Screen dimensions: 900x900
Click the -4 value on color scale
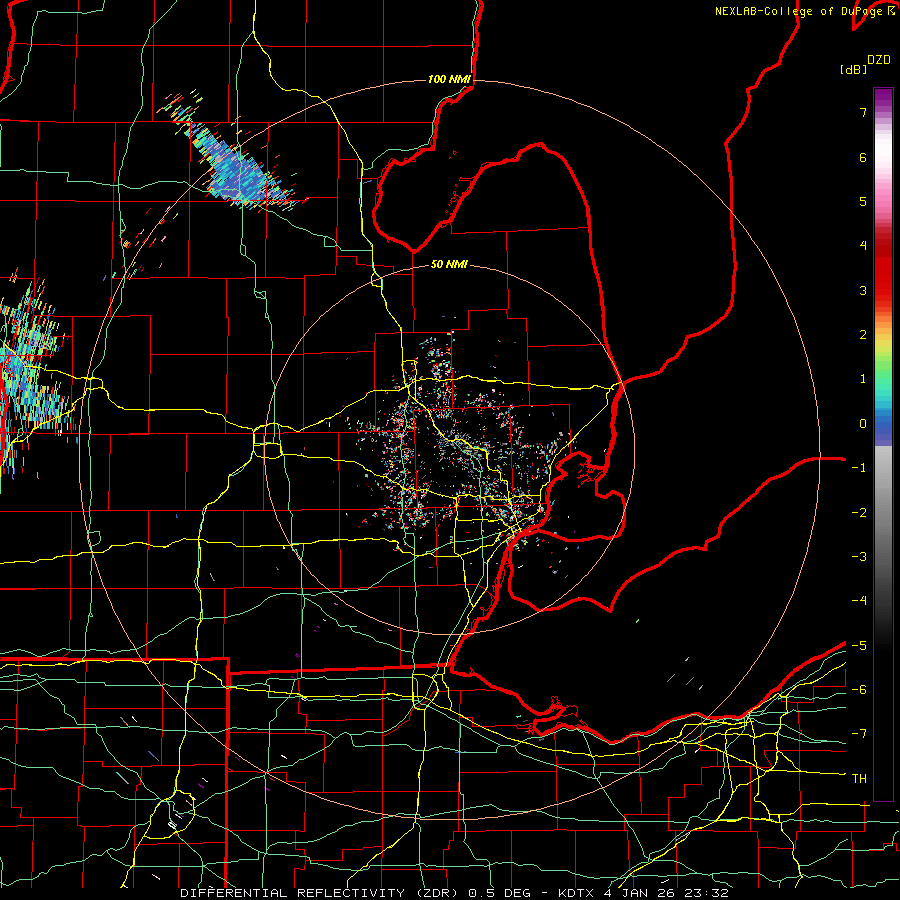tap(859, 601)
